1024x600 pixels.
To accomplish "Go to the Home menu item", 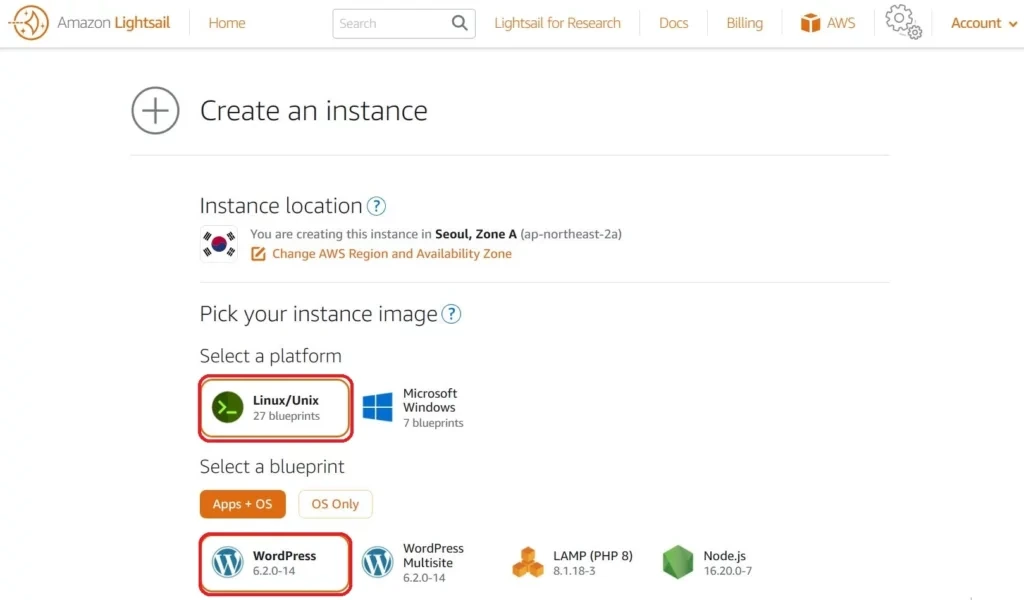I will [226, 22].
